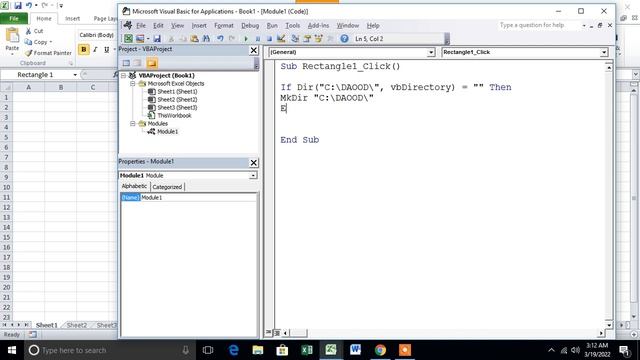Open Project Explorer toolbar icon
Image resolution: width=640 pixels, height=360 pixels.
295,39
